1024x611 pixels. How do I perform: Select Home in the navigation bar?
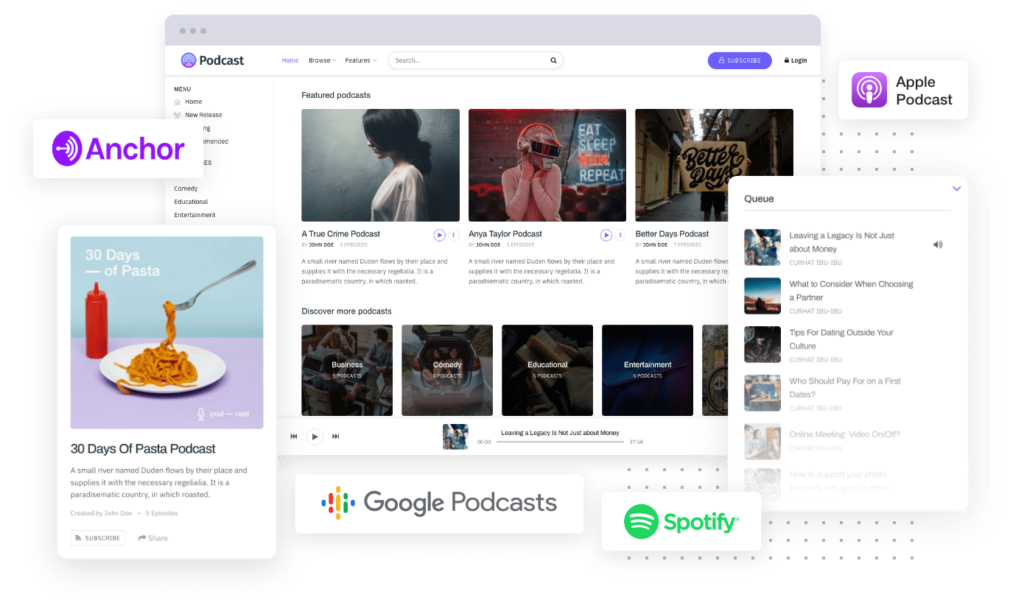(289, 60)
